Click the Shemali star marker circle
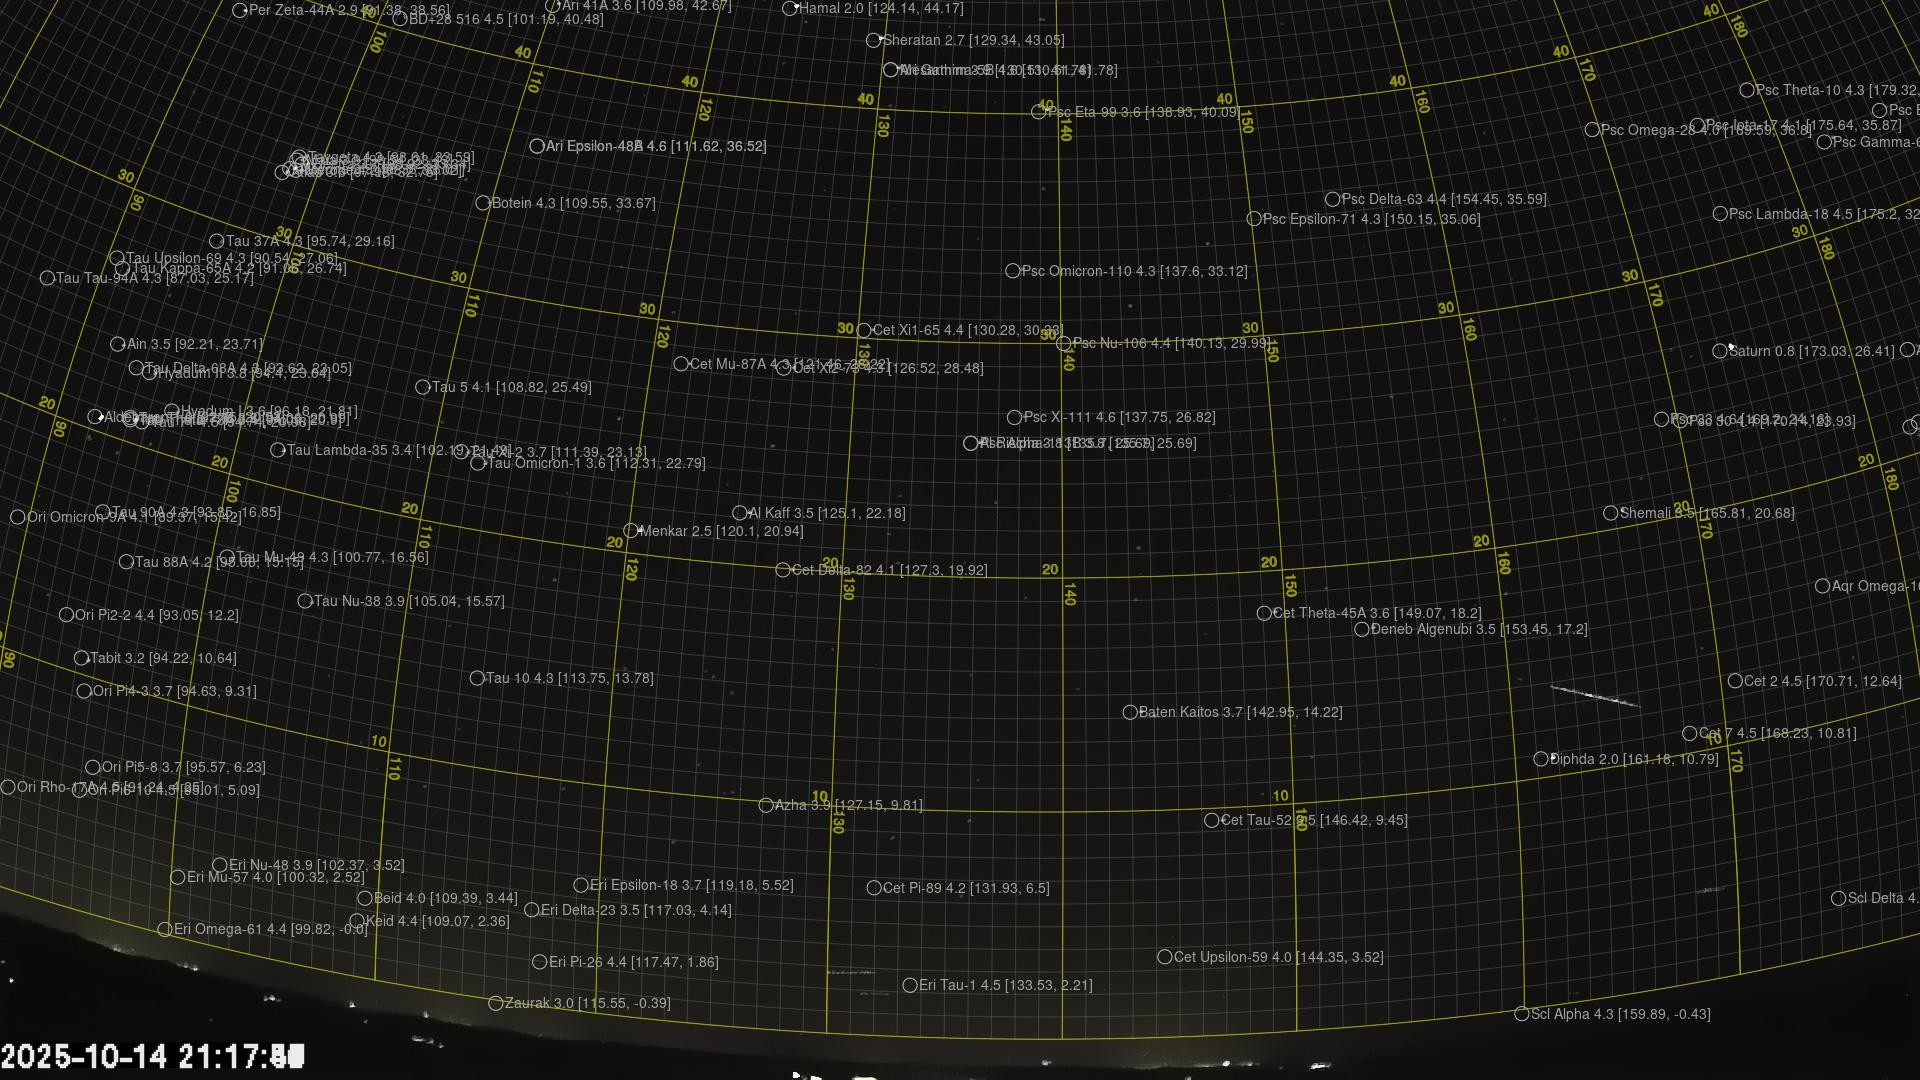This screenshot has width=1920, height=1080. (x=1611, y=513)
